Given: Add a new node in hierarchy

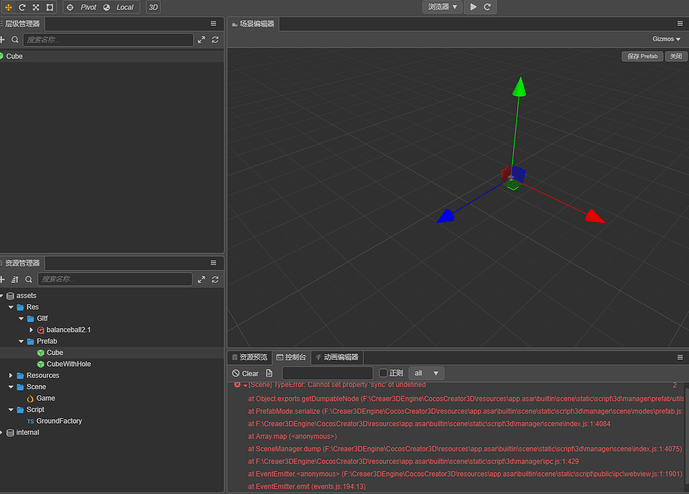Looking at the screenshot, I should (2, 40).
